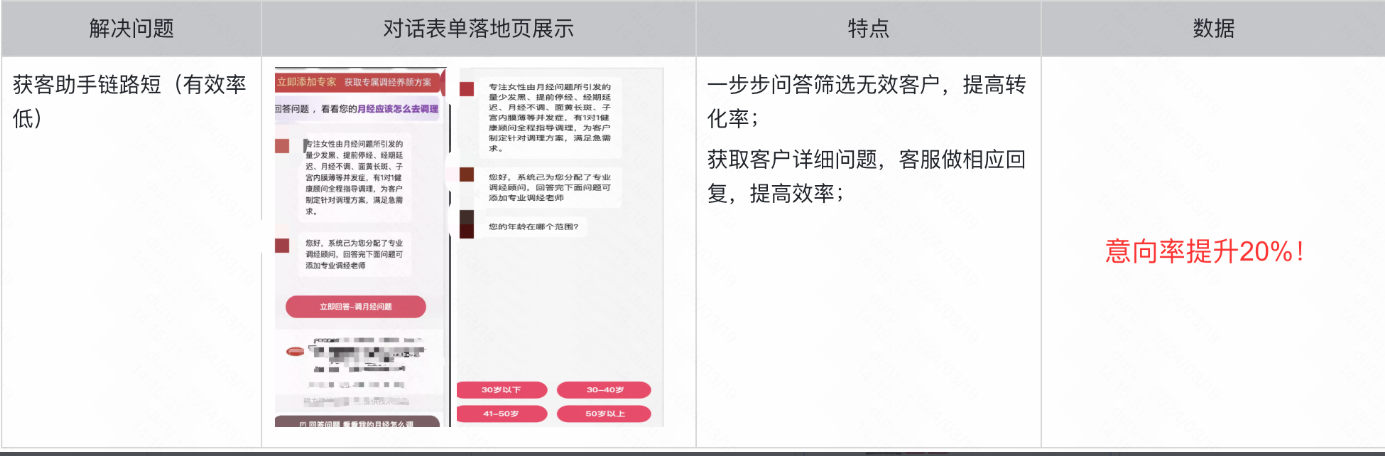
Task: Click the 立即回答-调月经问题 button
Action: pyautogui.click(x=355, y=307)
